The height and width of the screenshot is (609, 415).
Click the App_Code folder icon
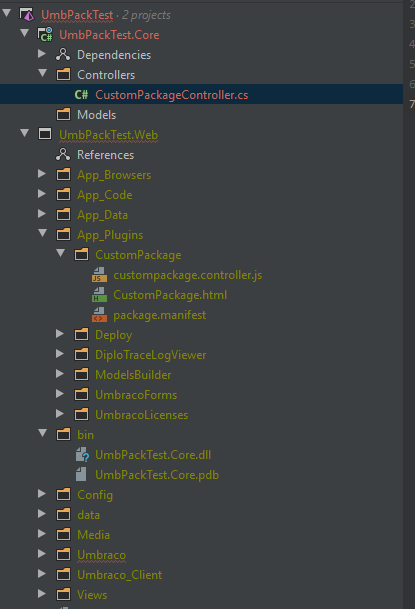tap(63, 195)
